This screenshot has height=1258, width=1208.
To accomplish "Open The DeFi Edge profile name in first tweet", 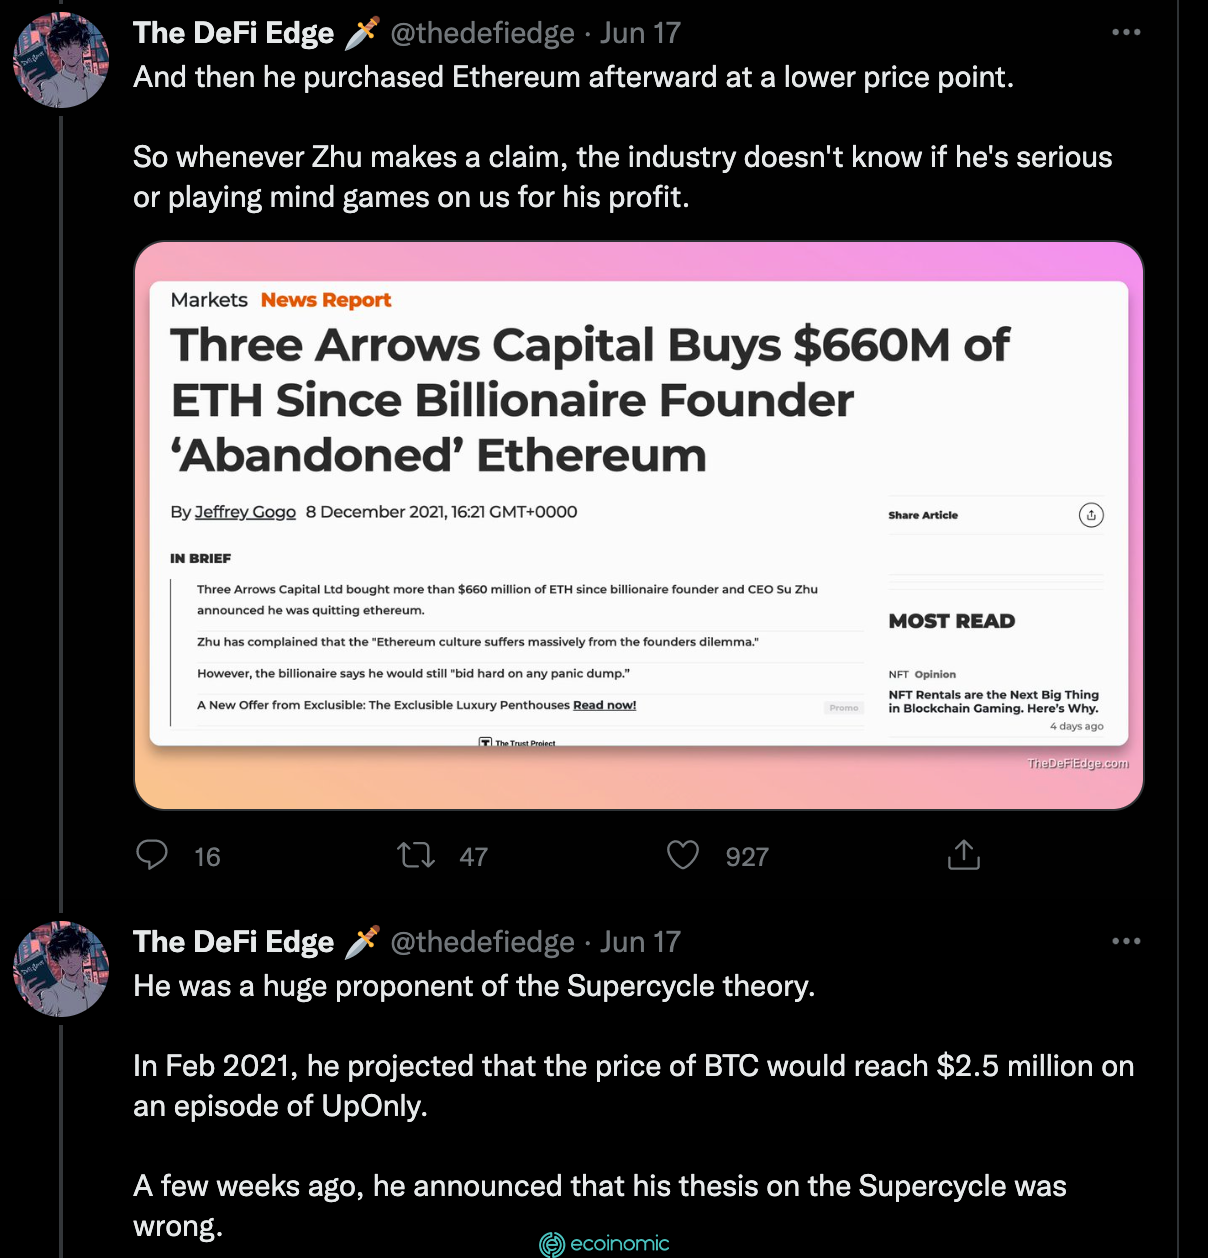I will tap(234, 33).
